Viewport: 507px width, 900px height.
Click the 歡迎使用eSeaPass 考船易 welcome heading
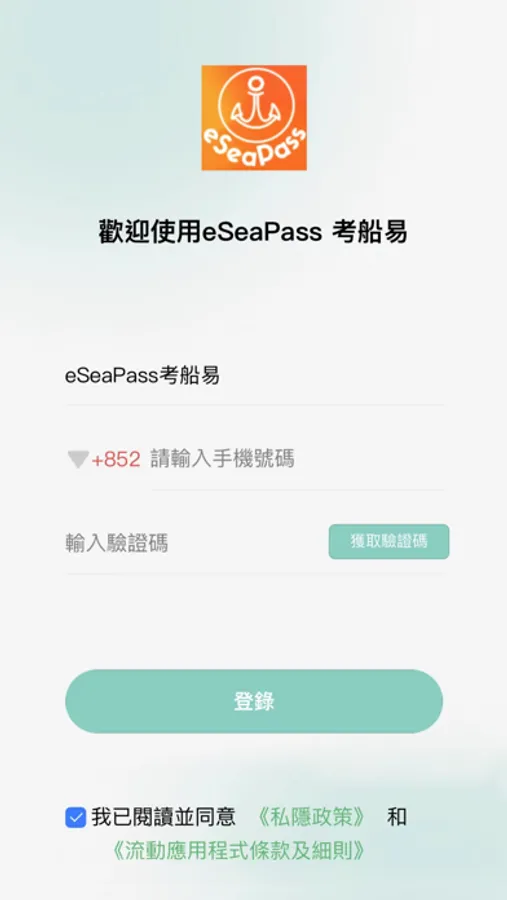click(x=253, y=233)
